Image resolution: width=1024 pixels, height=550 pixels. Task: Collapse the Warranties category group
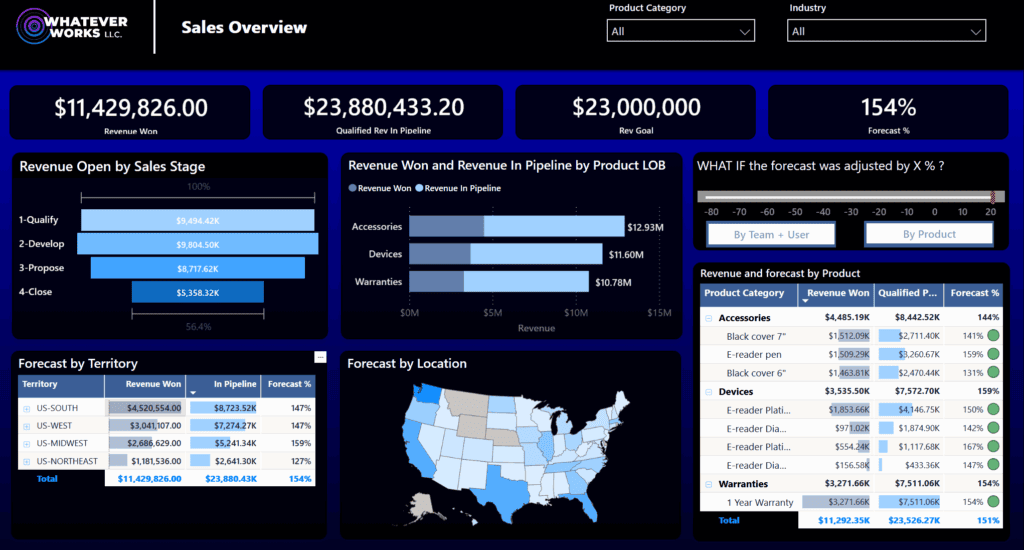coord(709,484)
